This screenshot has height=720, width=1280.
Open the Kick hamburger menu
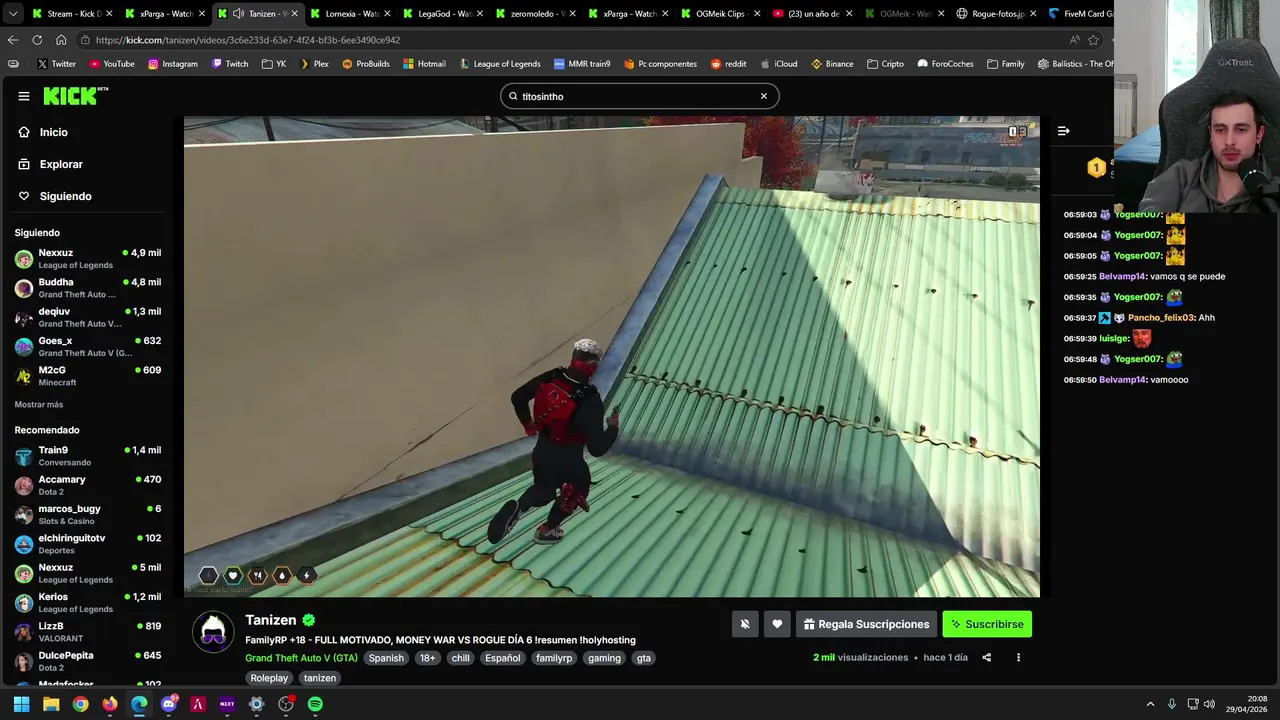coord(23,96)
